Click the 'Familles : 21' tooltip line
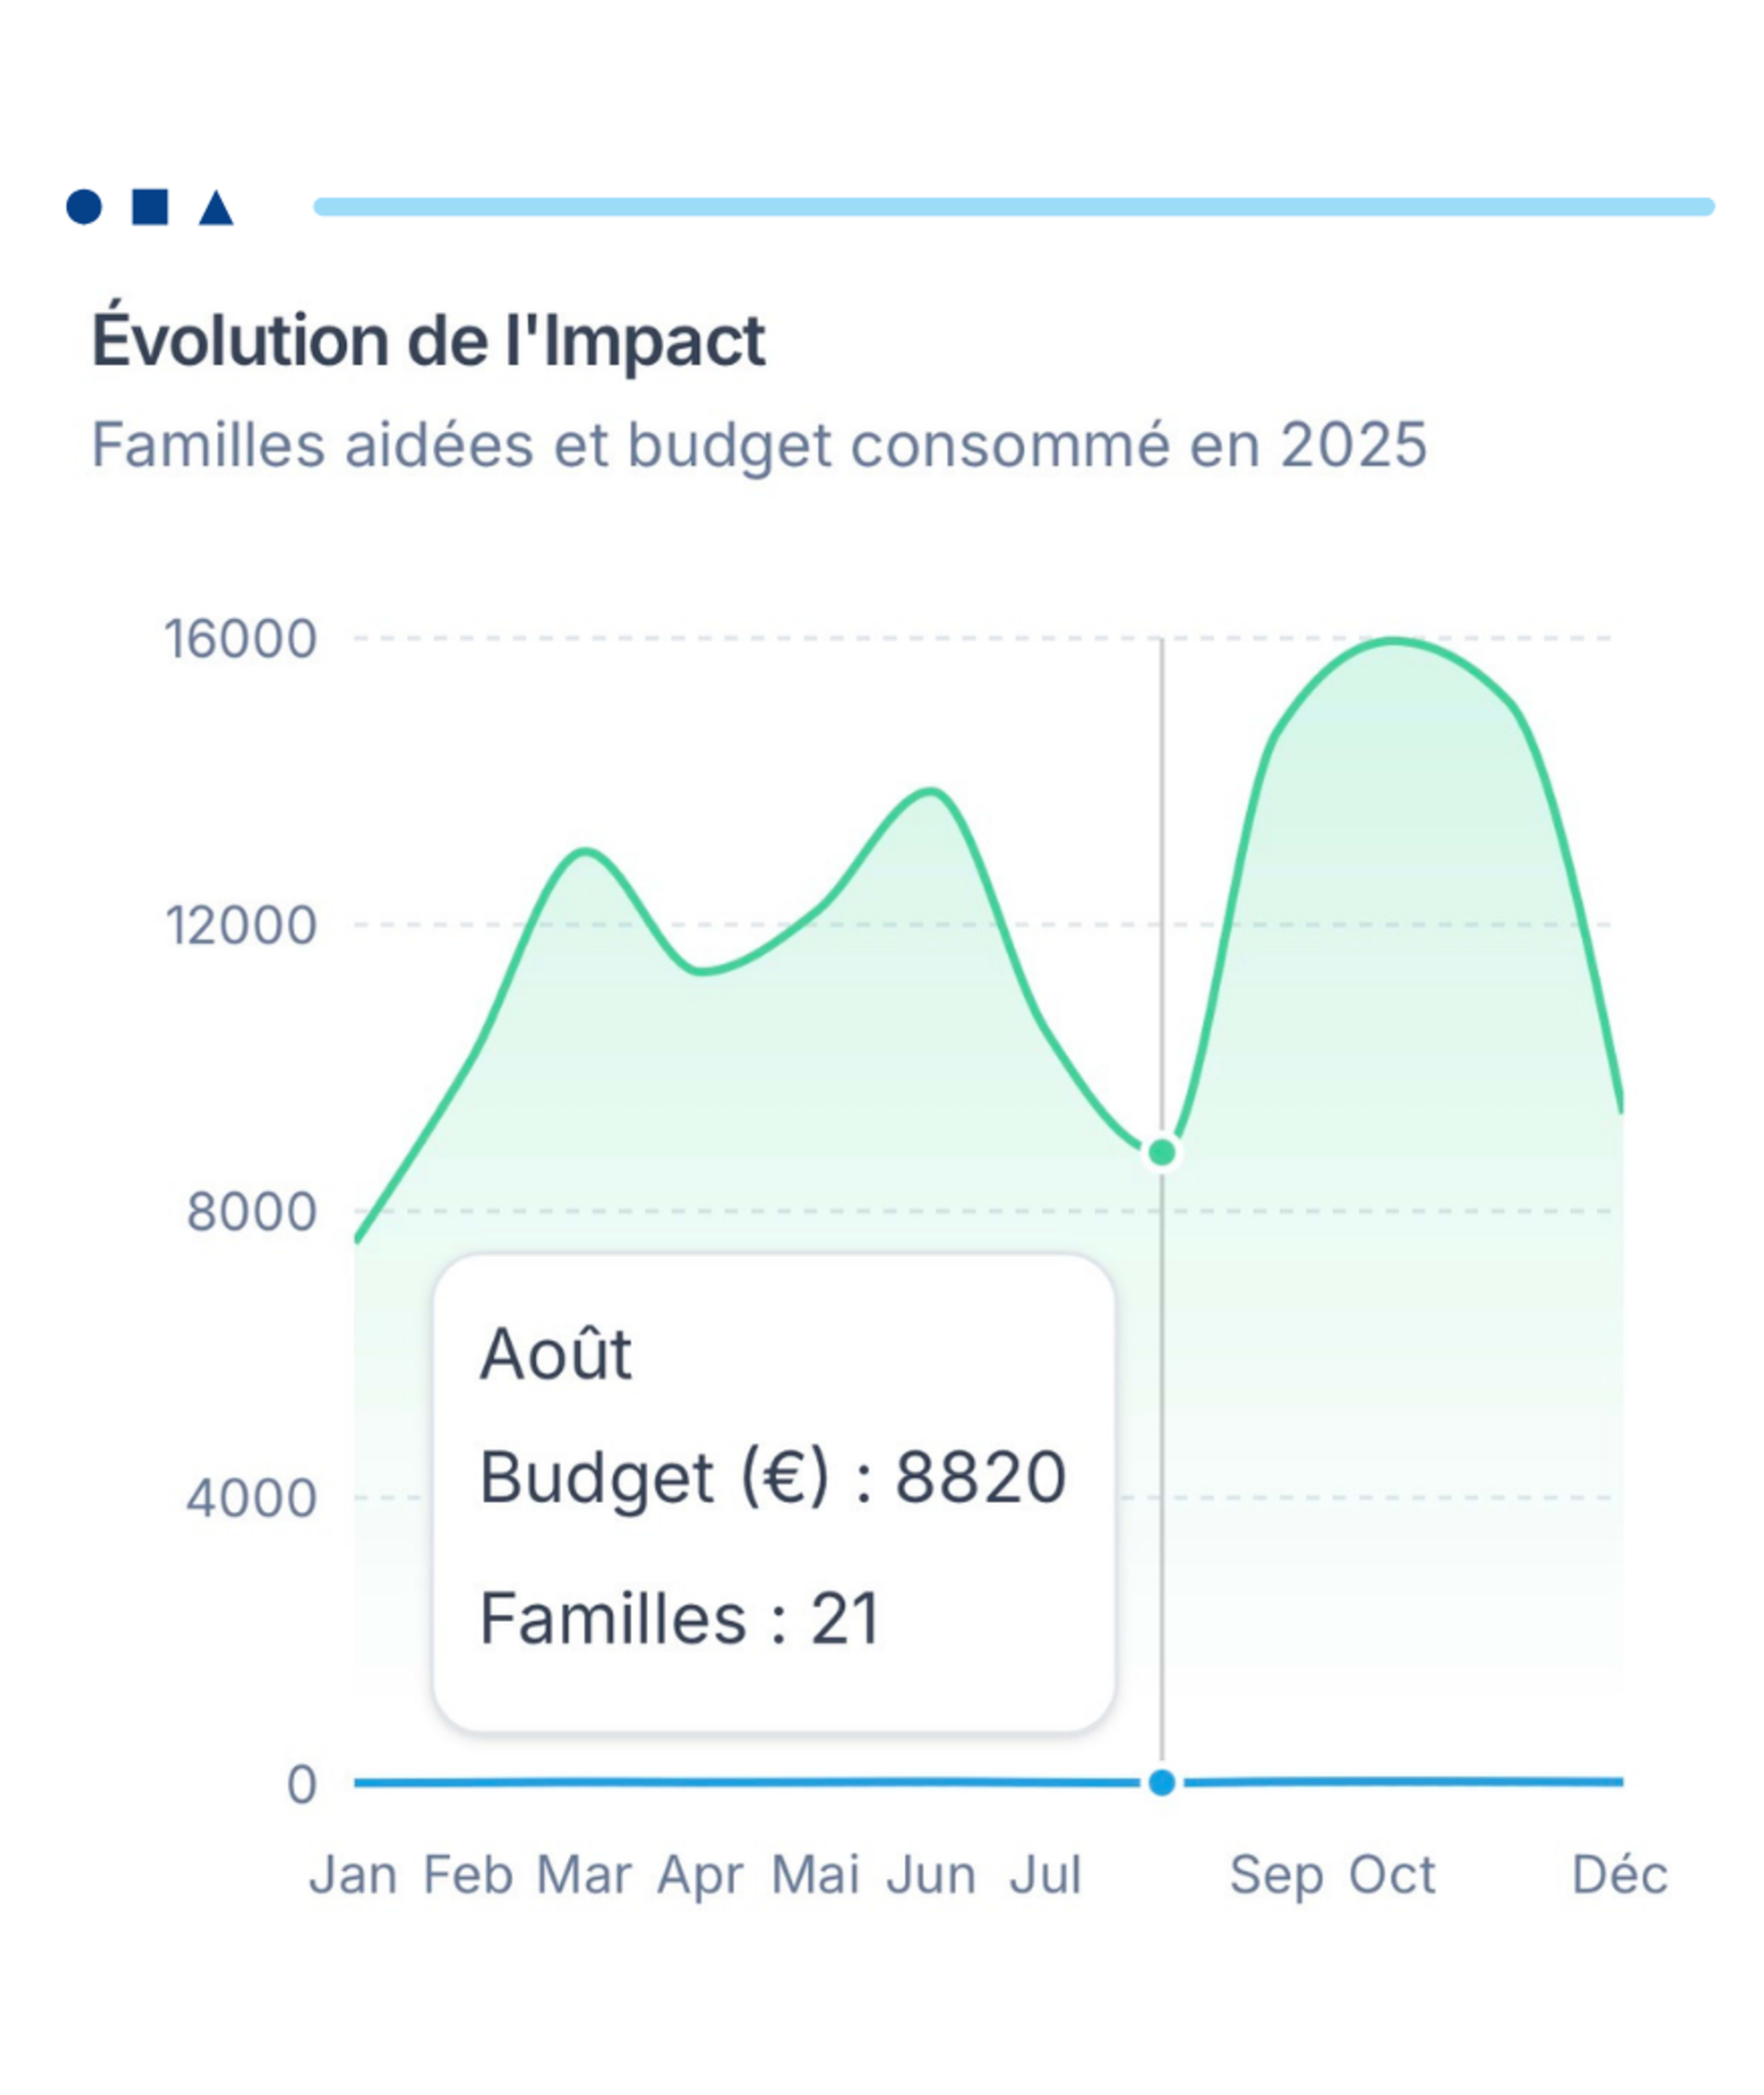The height and width of the screenshot is (2095, 1764). click(x=680, y=1618)
